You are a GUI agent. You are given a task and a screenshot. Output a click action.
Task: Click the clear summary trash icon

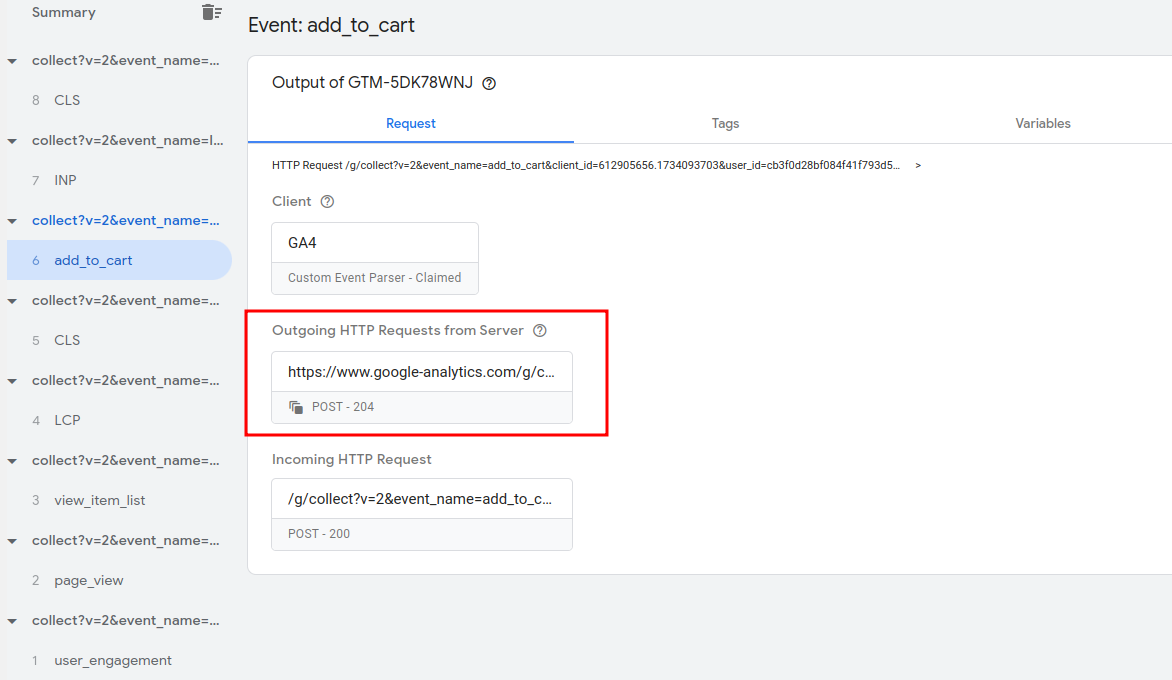[211, 12]
